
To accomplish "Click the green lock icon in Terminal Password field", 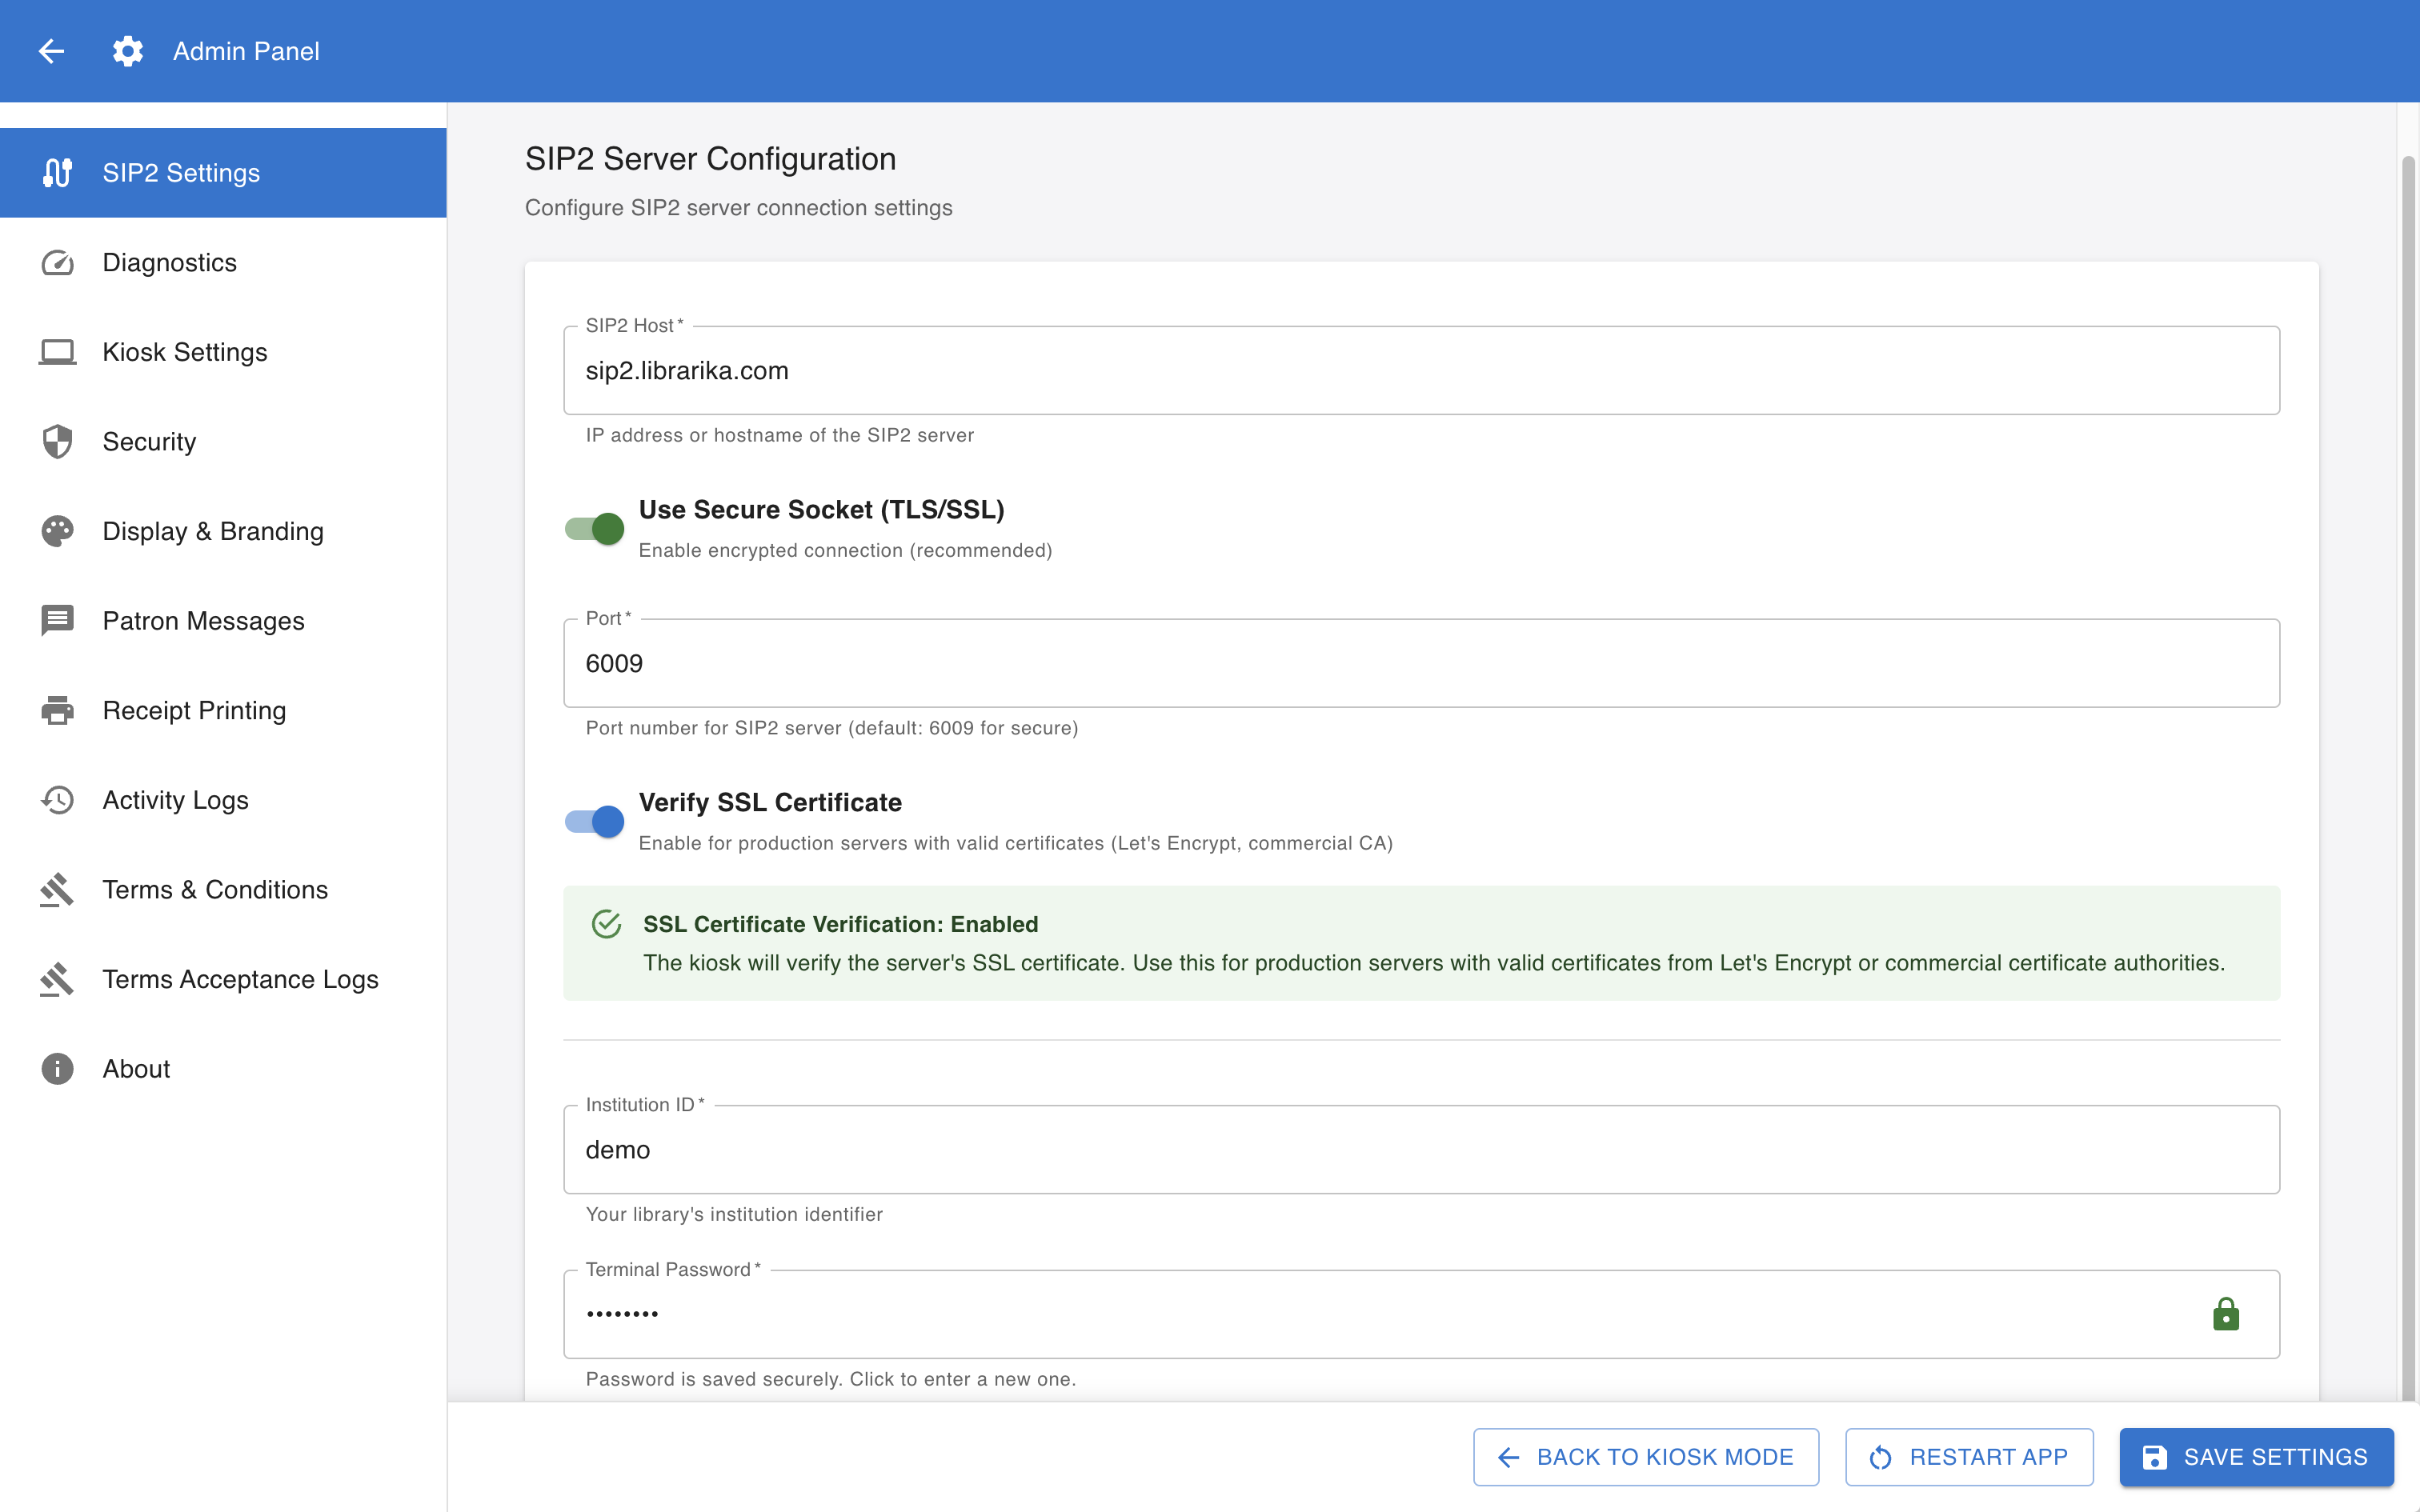I will coord(2225,1313).
